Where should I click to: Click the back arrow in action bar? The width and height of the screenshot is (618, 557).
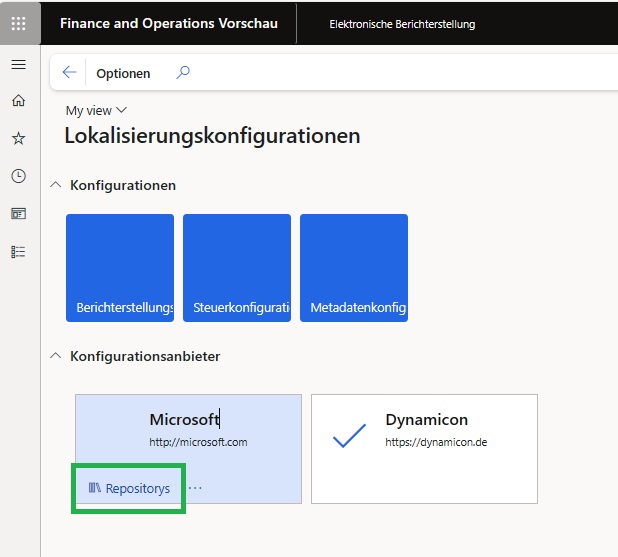[69, 73]
